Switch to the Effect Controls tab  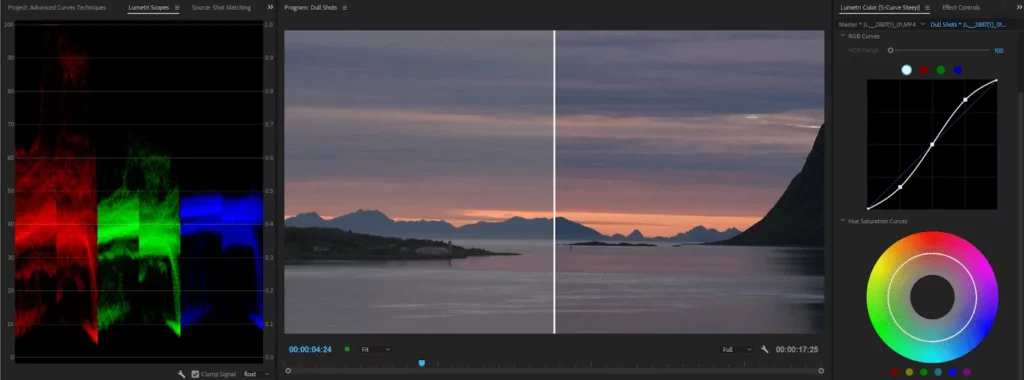[961, 8]
